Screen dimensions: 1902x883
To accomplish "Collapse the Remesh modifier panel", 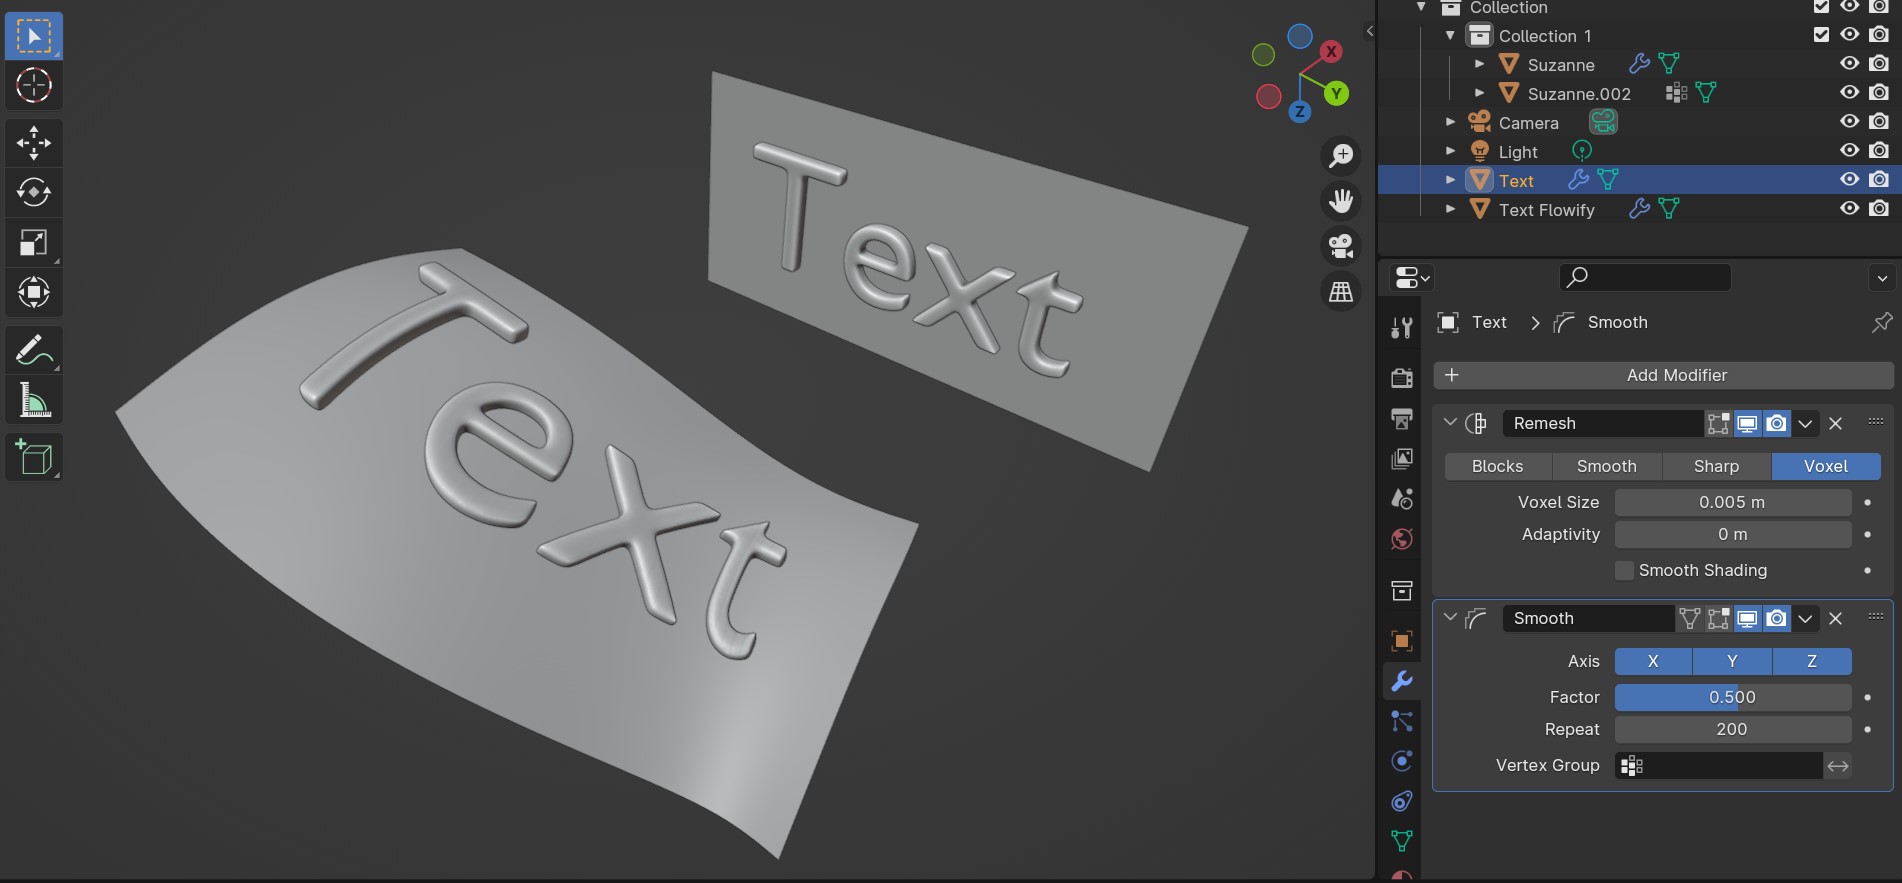I will point(1450,422).
